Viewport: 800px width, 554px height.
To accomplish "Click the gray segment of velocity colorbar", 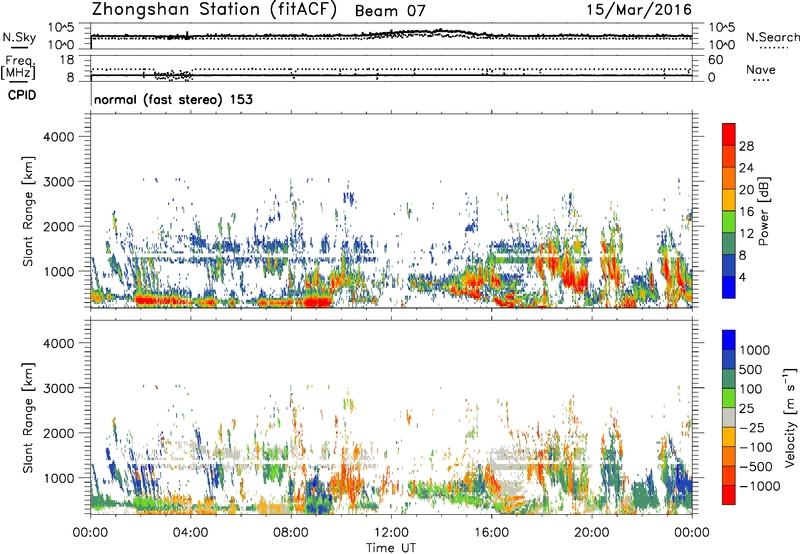I will [729, 417].
